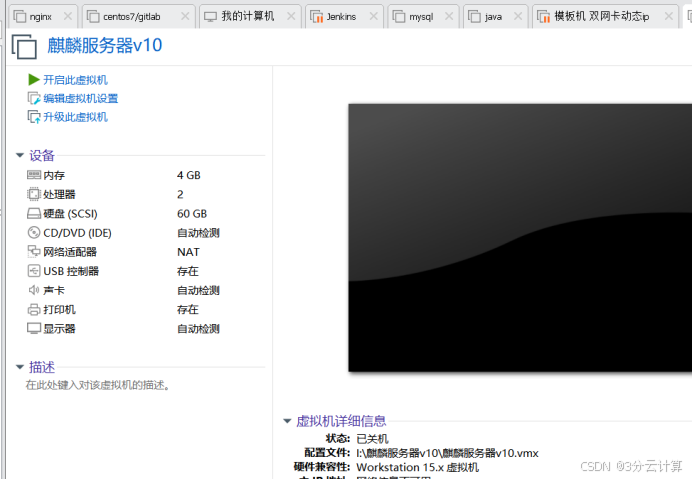The image size is (692, 480).
Task: Click the centos7/gitlab tab VM icon
Action: click(x=93, y=17)
